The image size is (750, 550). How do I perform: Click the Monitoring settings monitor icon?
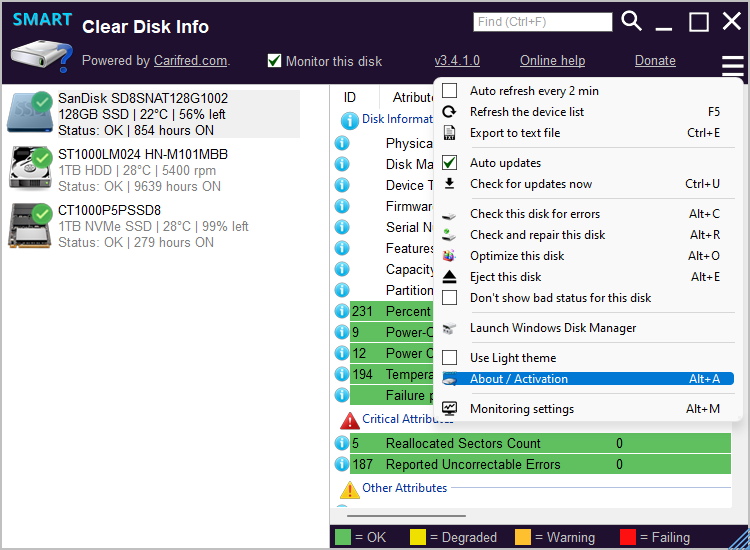coord(449,408)
